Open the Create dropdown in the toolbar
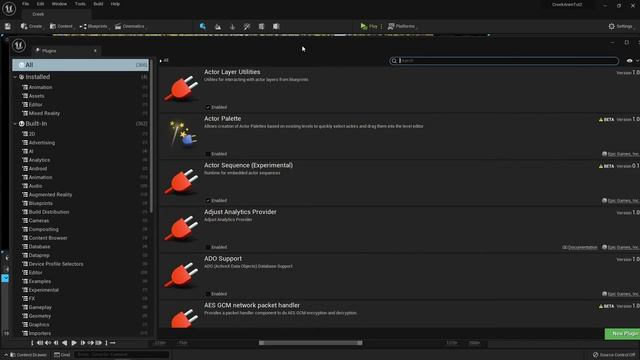Viewport: 640px width, 360px height. (31, 27)
